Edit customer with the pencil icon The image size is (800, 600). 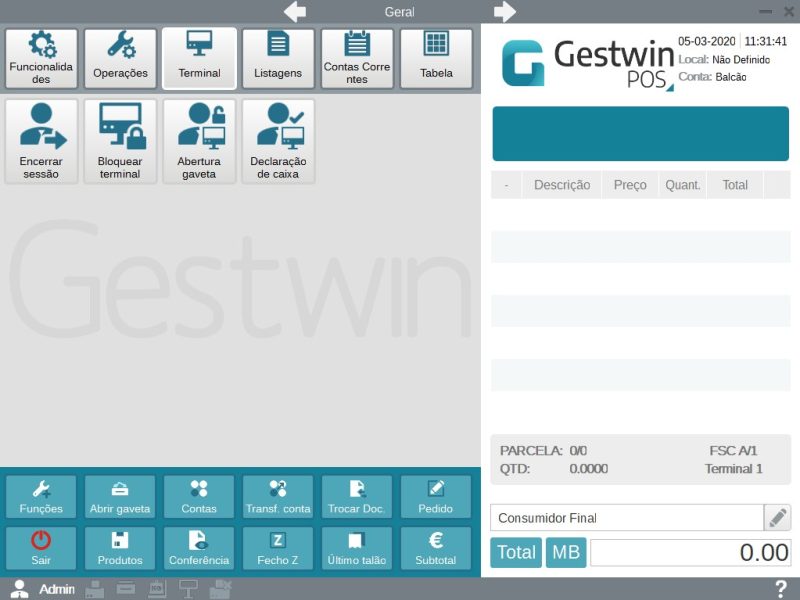pyautogui.click(x=777, y=518)
